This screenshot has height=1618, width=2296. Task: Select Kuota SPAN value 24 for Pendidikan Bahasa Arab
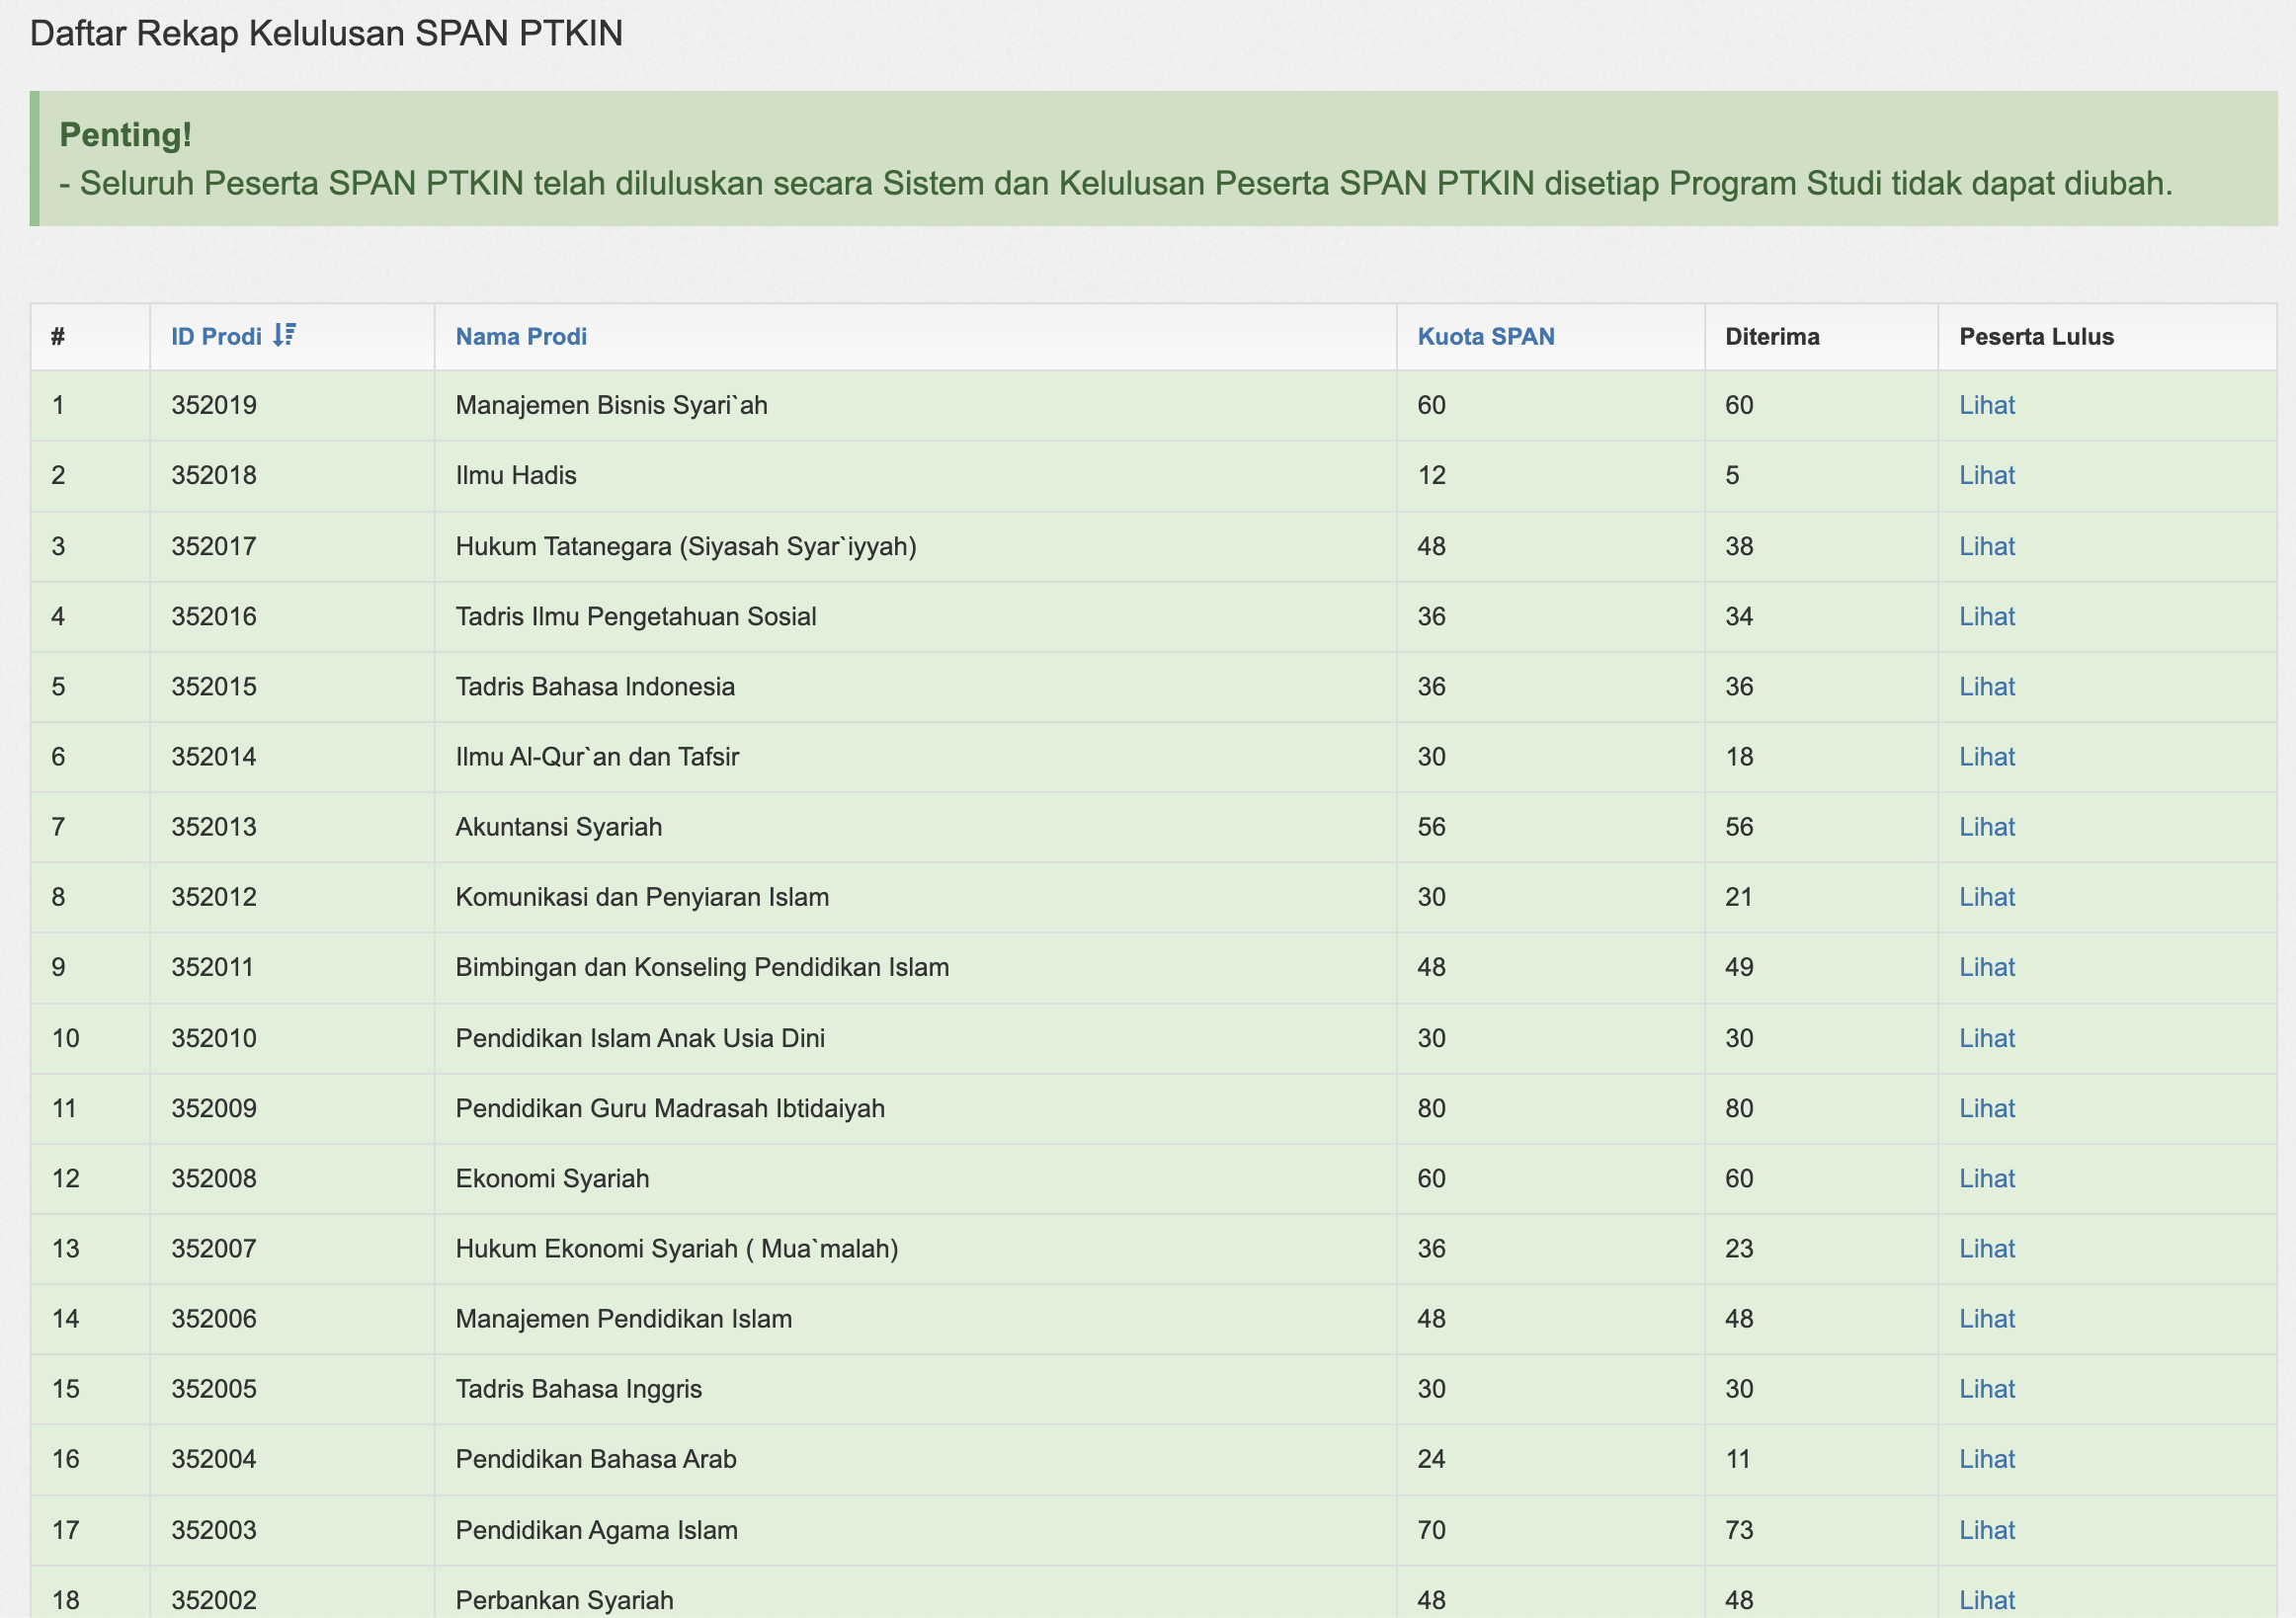(1432, 1459)
